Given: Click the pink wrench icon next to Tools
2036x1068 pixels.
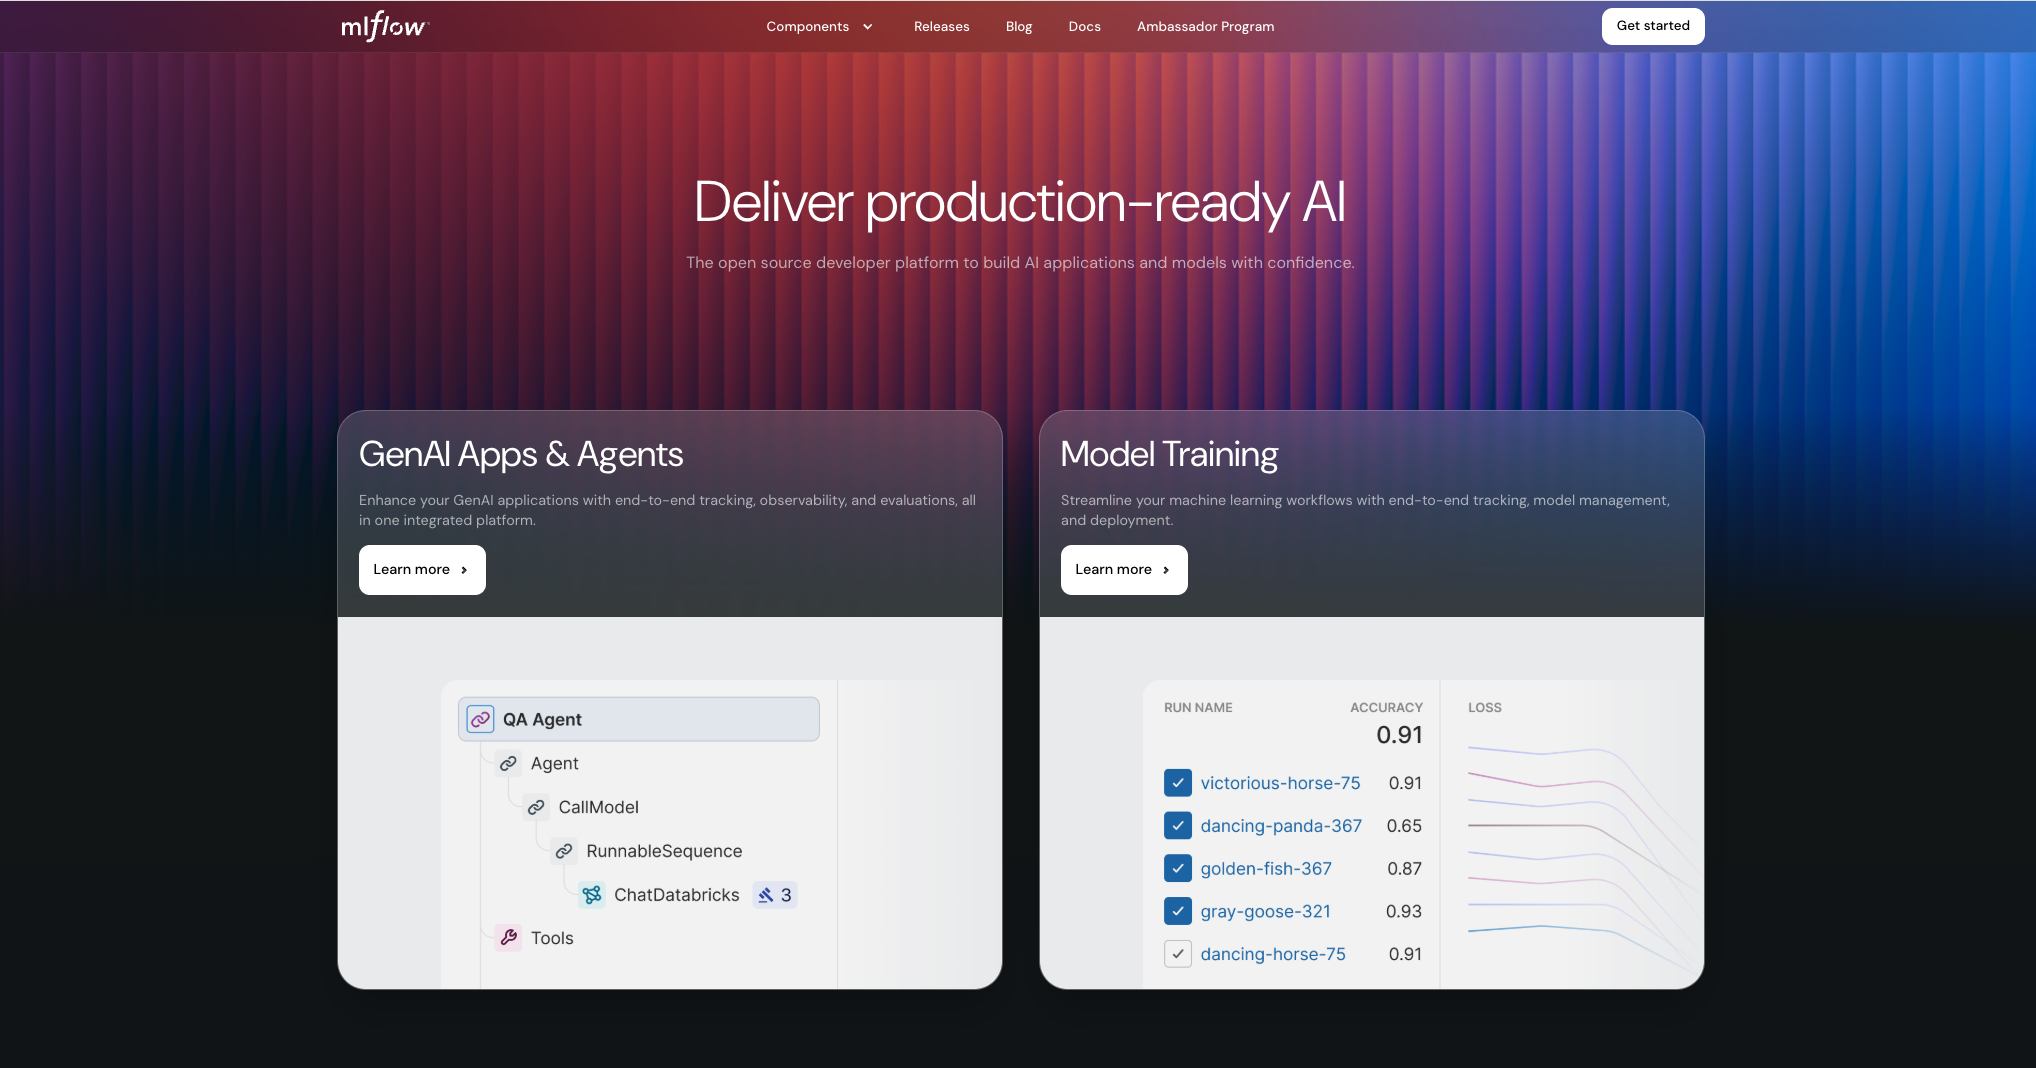Looking at the screenshot, I should coord(509,938).
